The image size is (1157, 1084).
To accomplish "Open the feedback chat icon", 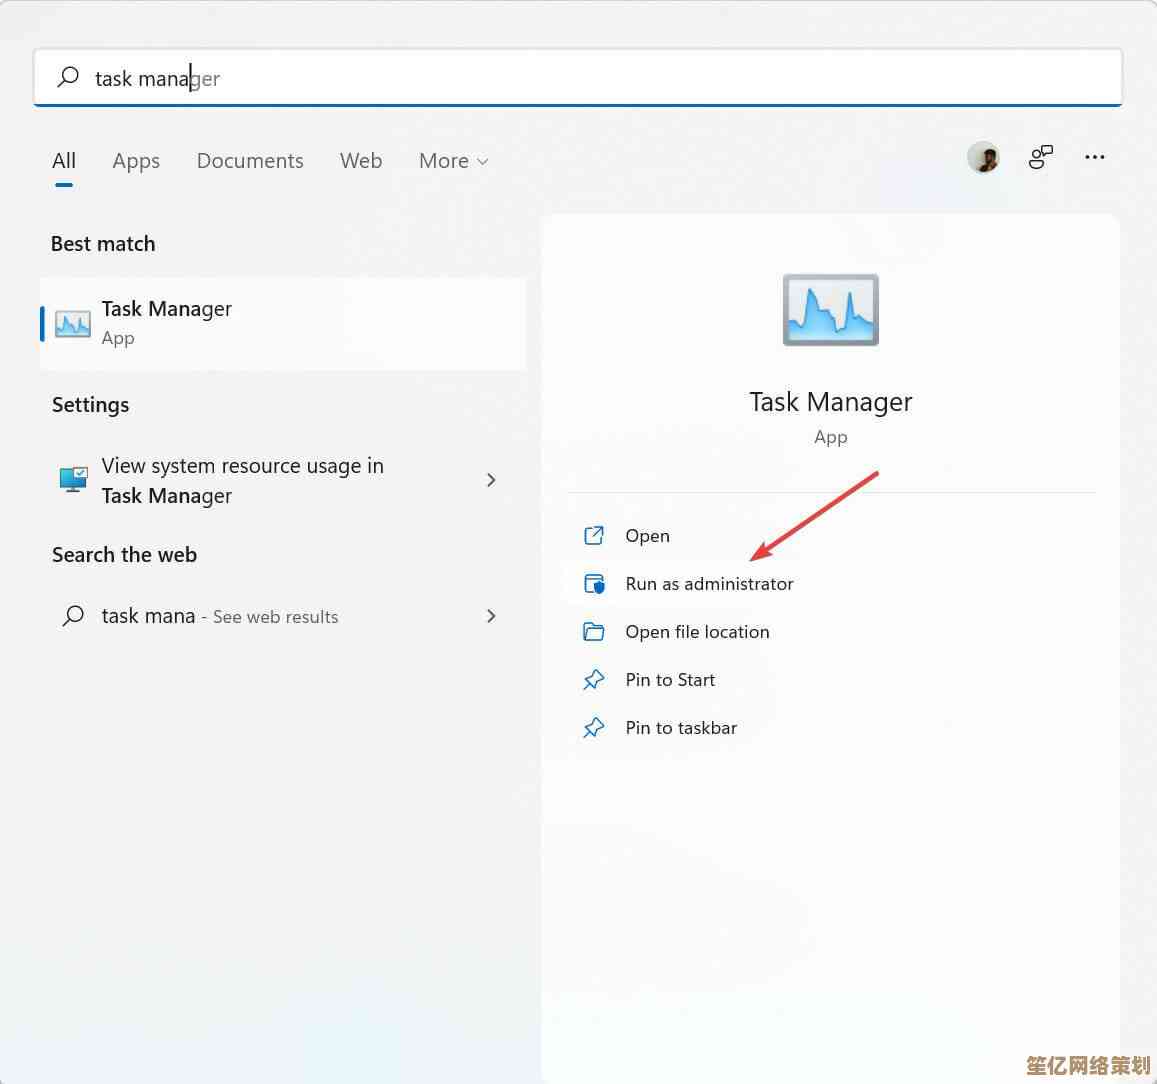I will point(1040,157).
